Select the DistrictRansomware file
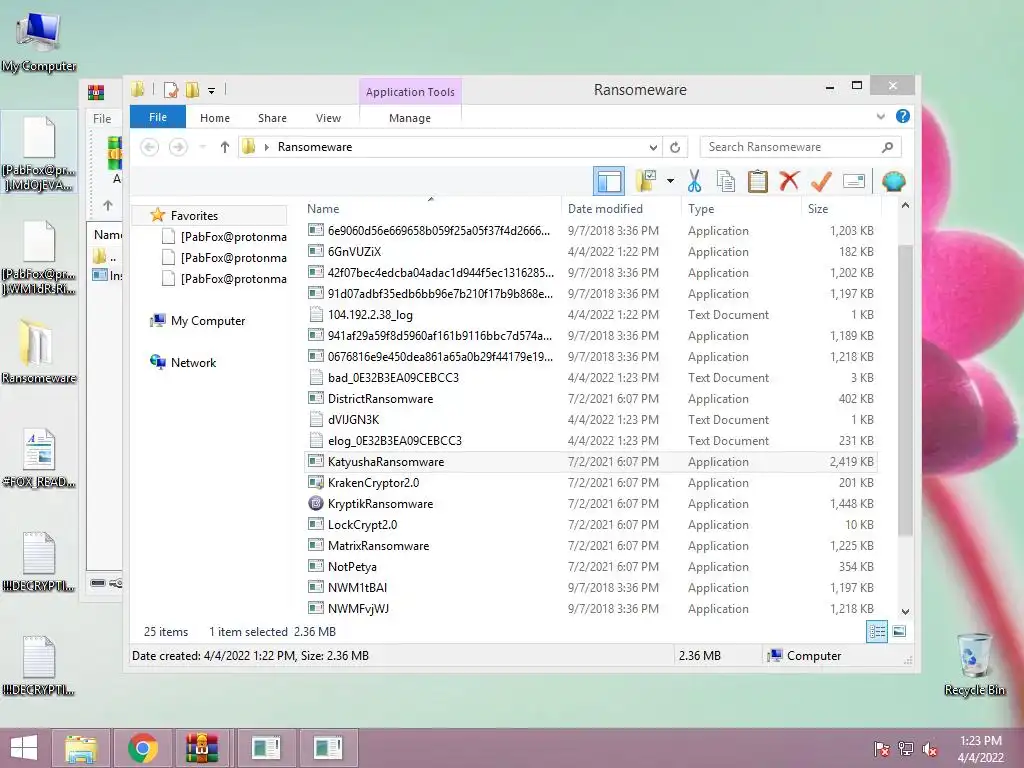Viewport: 1024px width, 768px height. 380,398
